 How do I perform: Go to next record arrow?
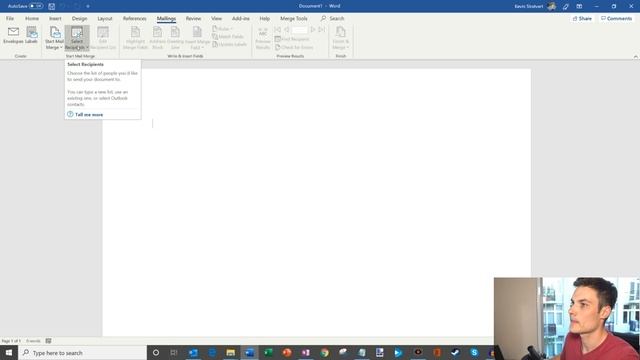click(x=313, y=30)
